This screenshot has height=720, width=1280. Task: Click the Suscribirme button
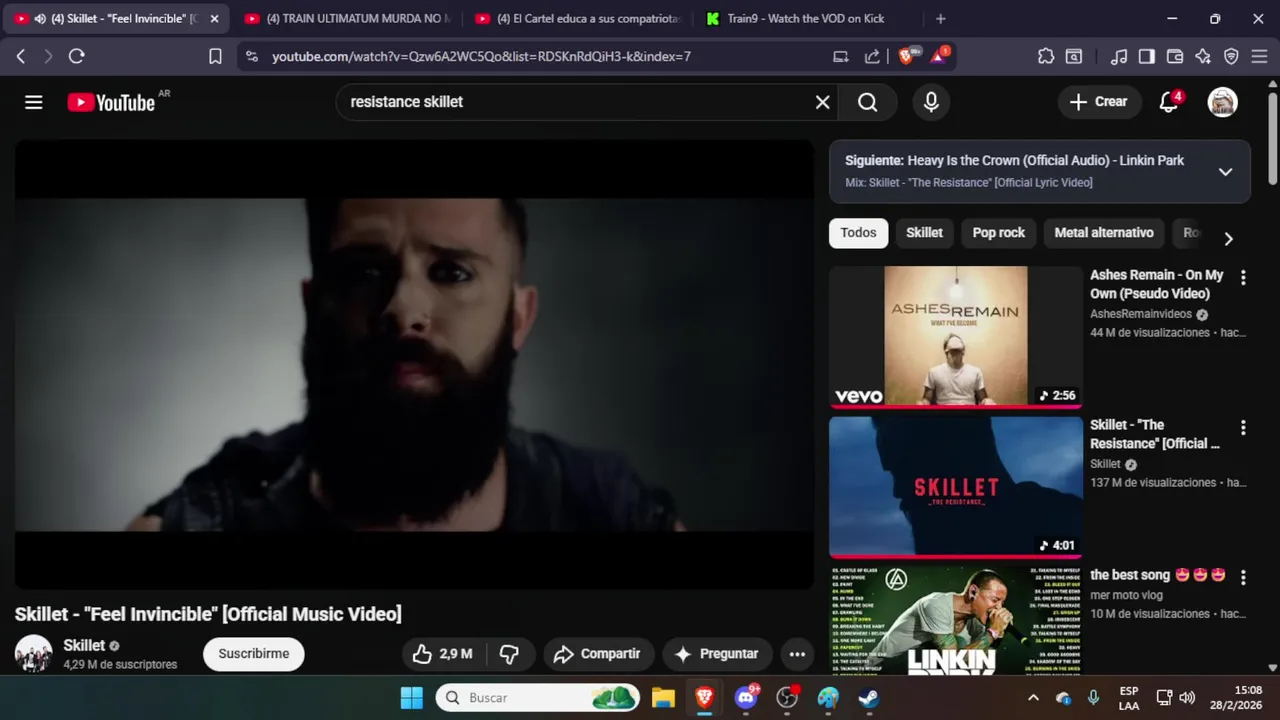click(x=253, y=654)
